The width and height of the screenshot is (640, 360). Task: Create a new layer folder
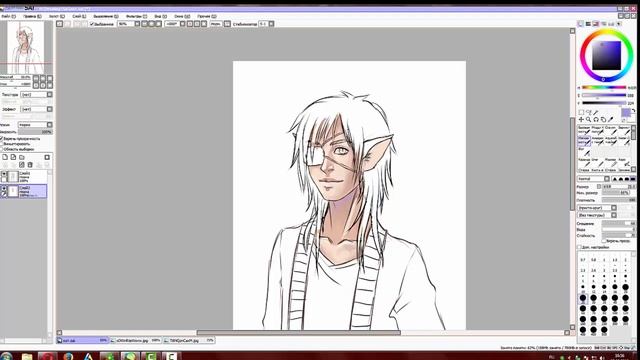22,157
